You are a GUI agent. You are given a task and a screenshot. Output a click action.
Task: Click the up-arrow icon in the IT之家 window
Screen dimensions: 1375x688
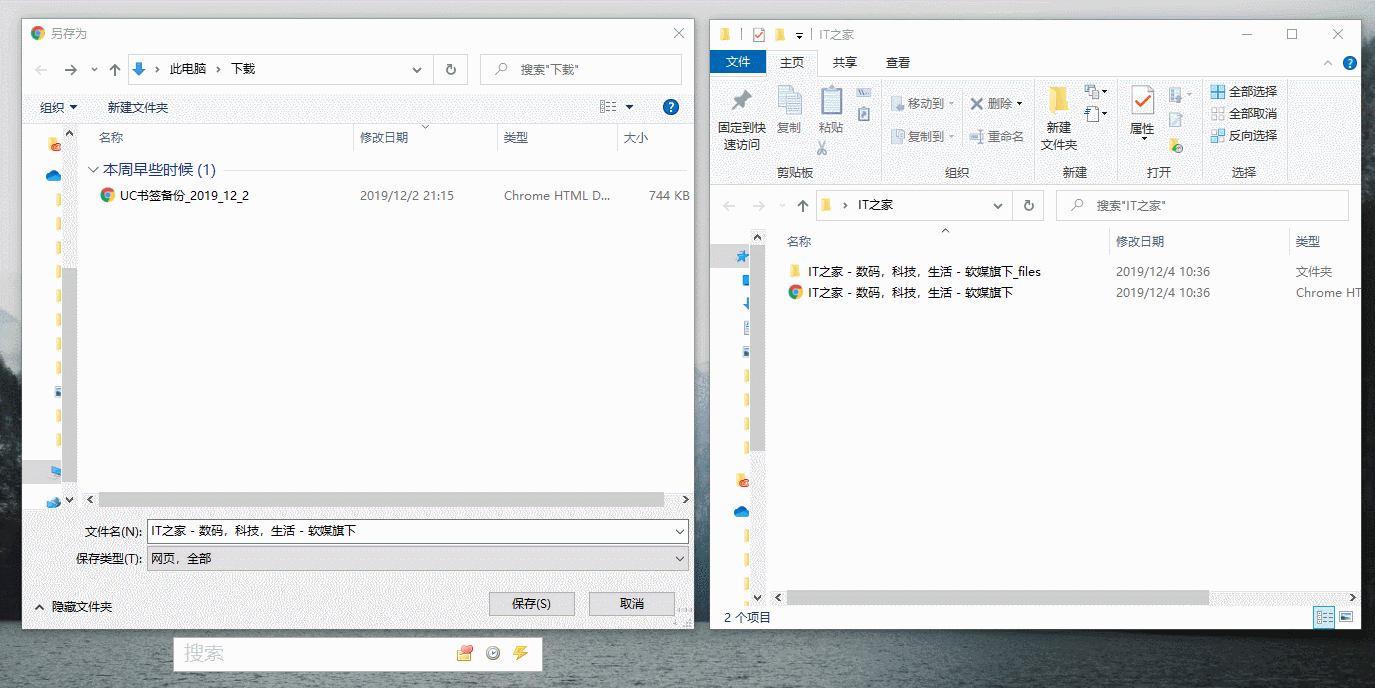(x=802, y=205)
